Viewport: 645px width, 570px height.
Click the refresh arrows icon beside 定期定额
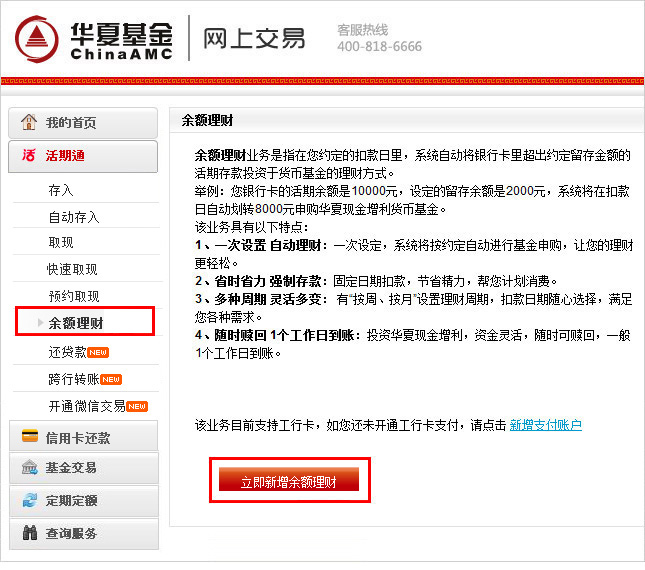pyautogui.click(x=30, y=500)
